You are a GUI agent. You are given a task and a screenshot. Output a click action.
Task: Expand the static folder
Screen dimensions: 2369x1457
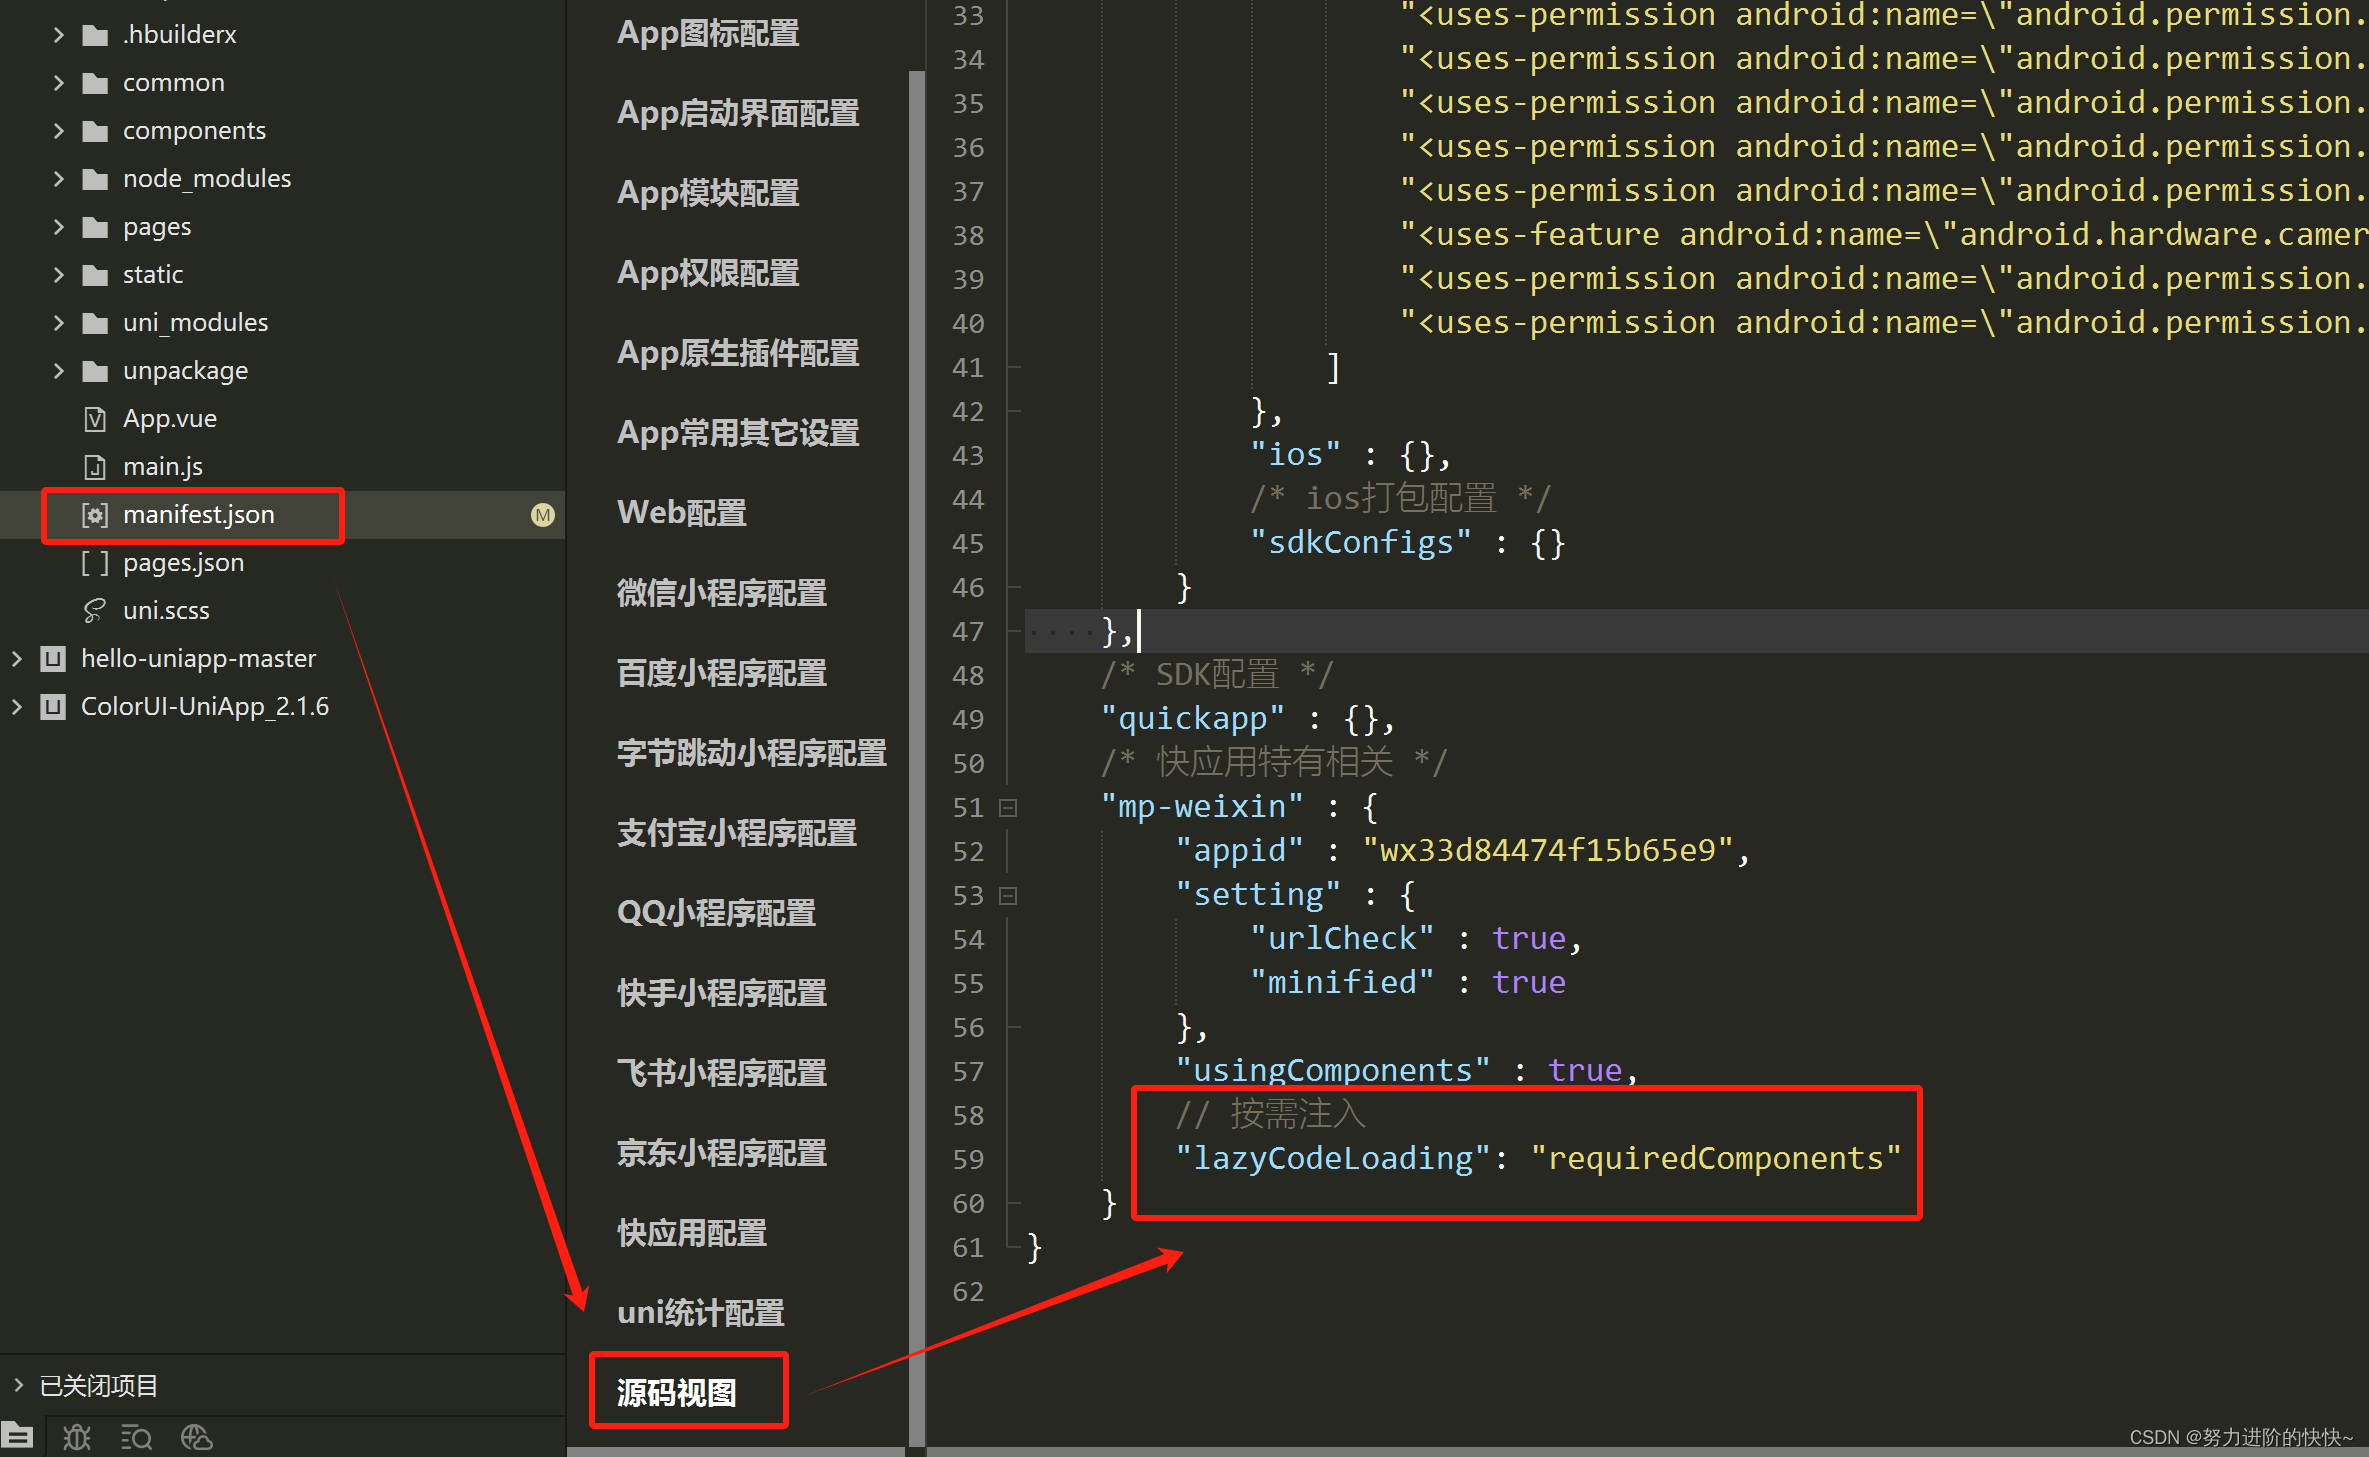click(x=58, y=275)
